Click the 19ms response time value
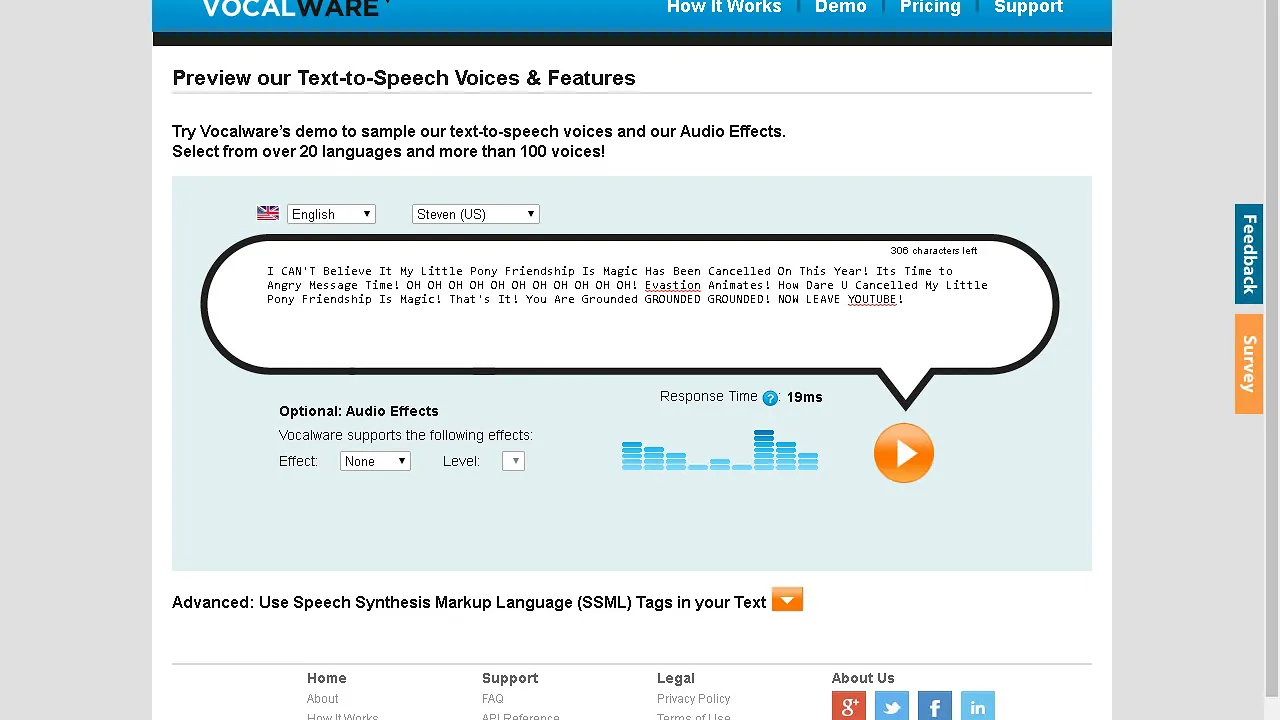 [804, 397]
